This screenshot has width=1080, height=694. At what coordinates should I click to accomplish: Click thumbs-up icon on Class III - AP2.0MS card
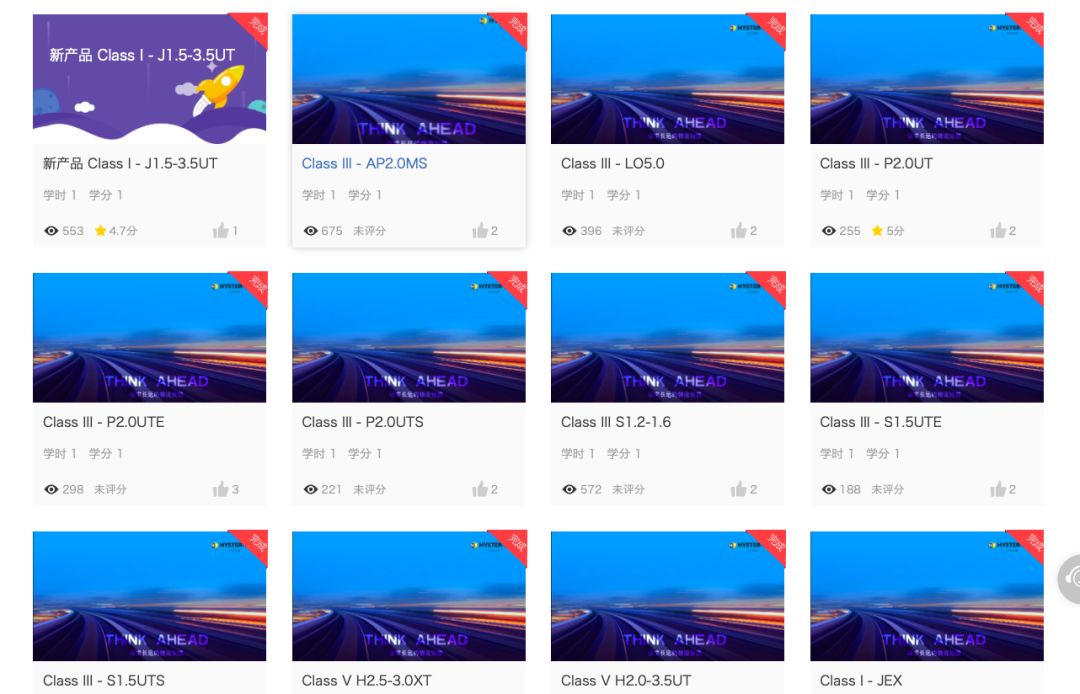point(480,230)
